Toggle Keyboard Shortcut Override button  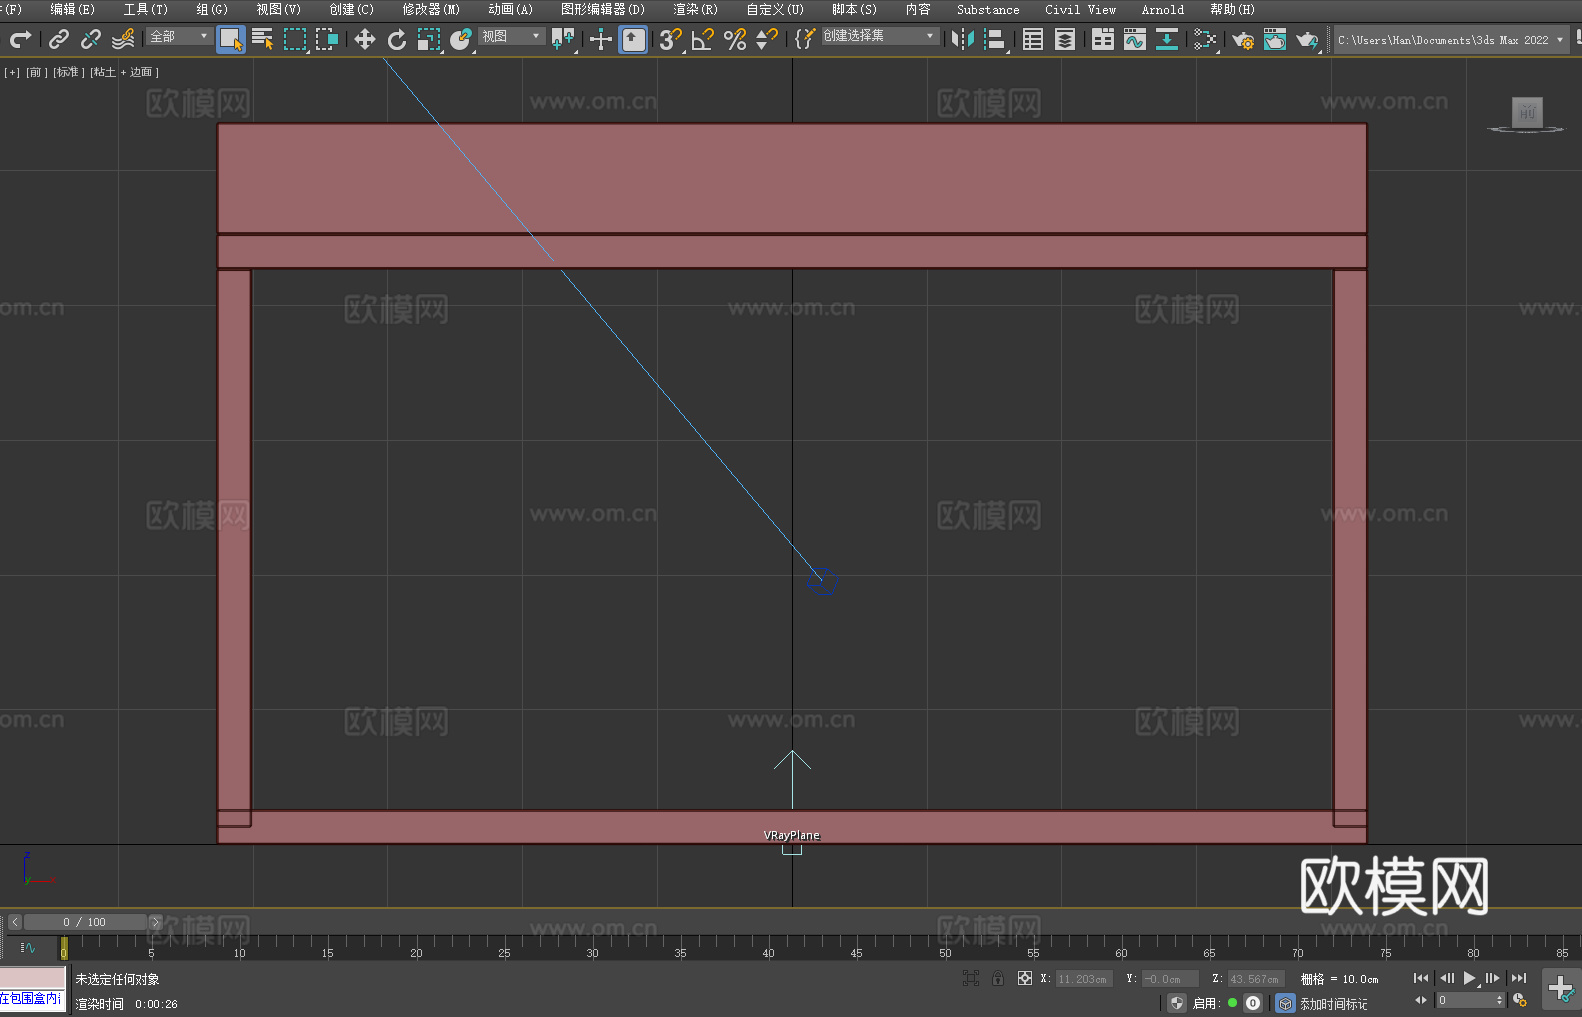[x=633, y=39]
